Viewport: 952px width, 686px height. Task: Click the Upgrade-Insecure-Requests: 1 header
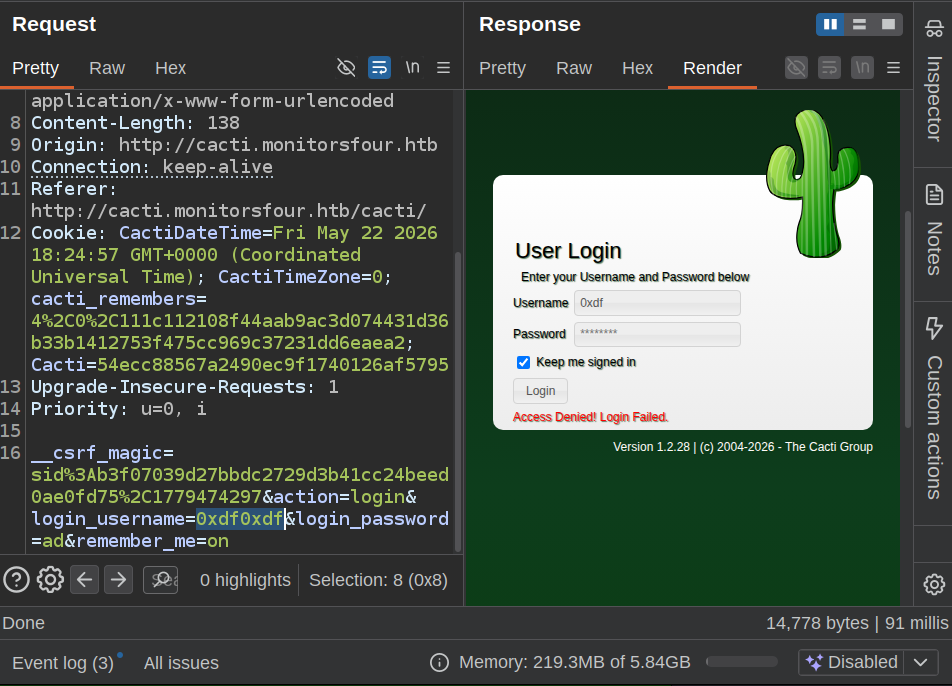tap(185, 387)
